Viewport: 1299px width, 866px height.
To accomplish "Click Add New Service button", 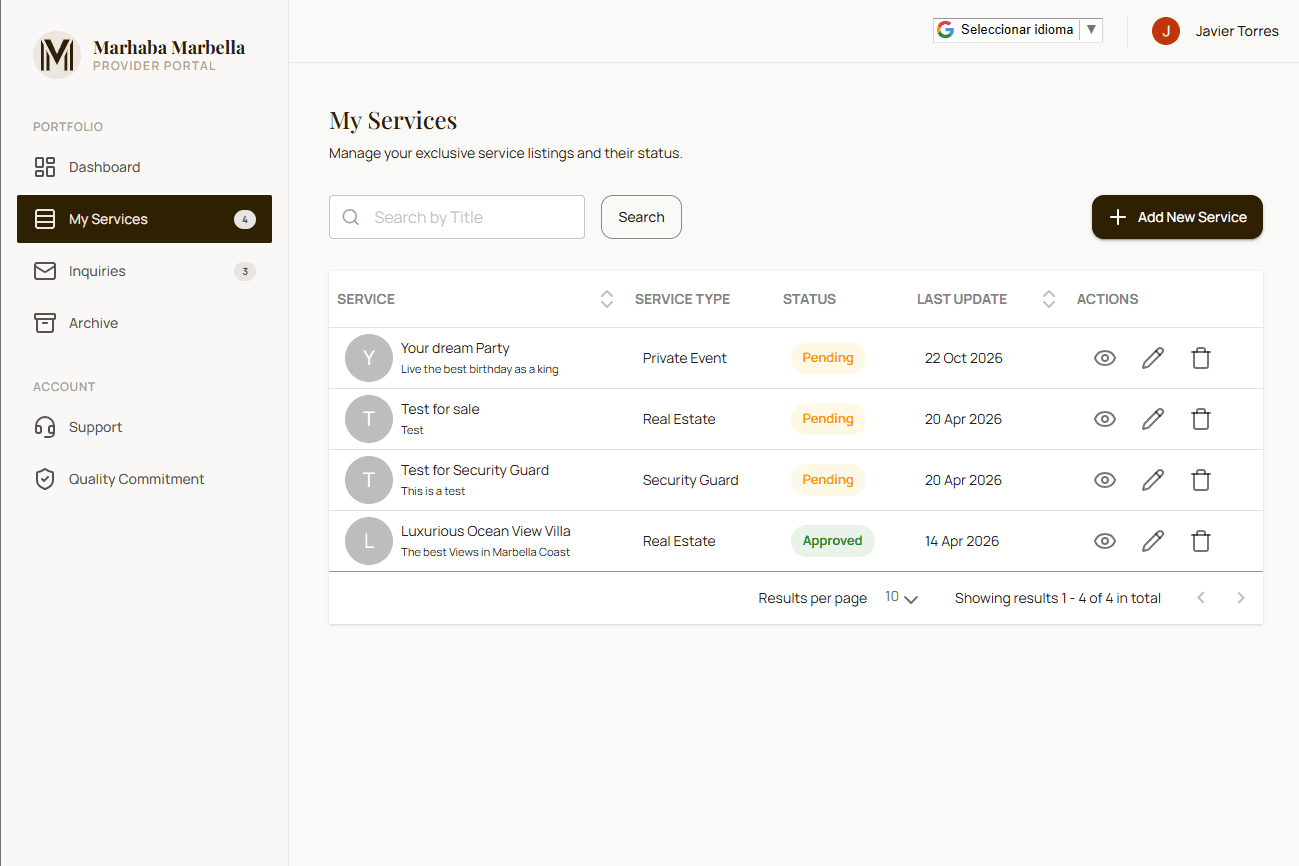I will pyautogui.click(x=1177, y=217).
